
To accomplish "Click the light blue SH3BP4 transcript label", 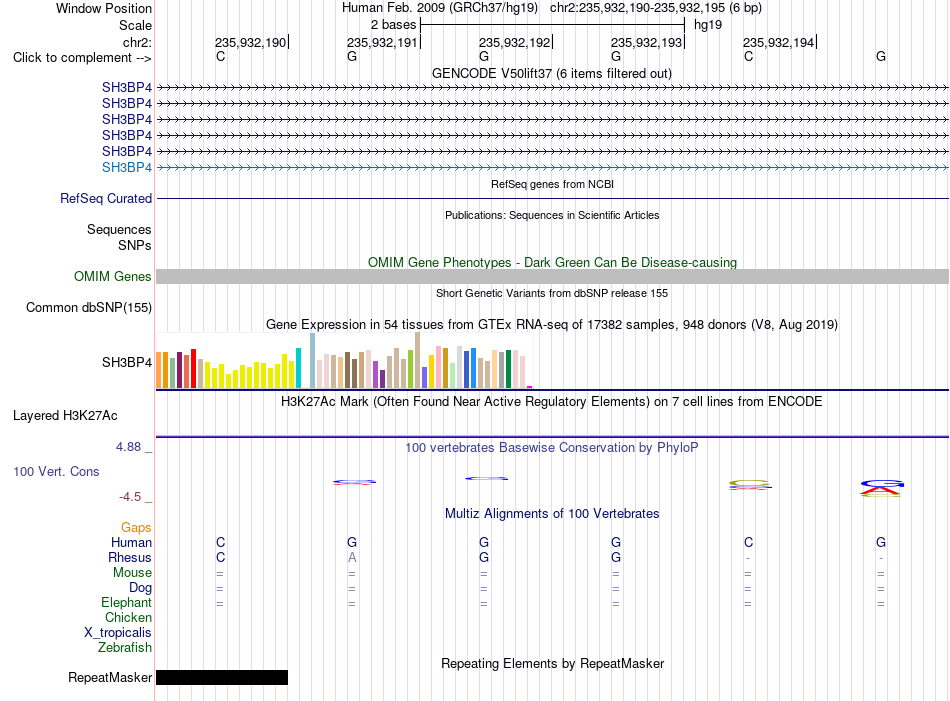I will pyautogui.click(x=127, y=167).
